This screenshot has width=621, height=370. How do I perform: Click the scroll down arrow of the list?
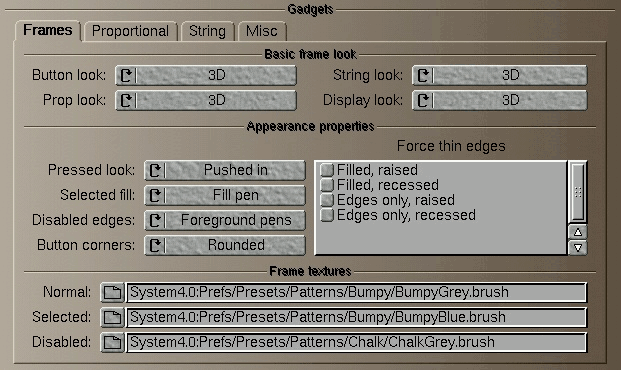pyautogui.click(x=578, y=248)
